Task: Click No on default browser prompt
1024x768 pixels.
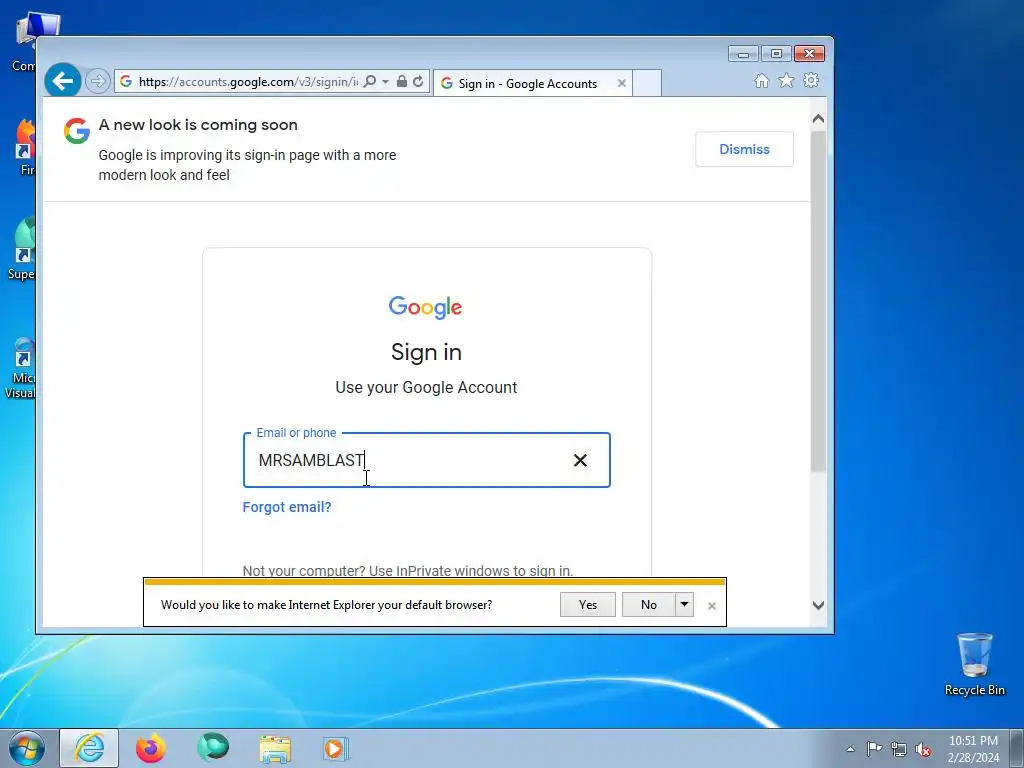Action: point(648,605)
